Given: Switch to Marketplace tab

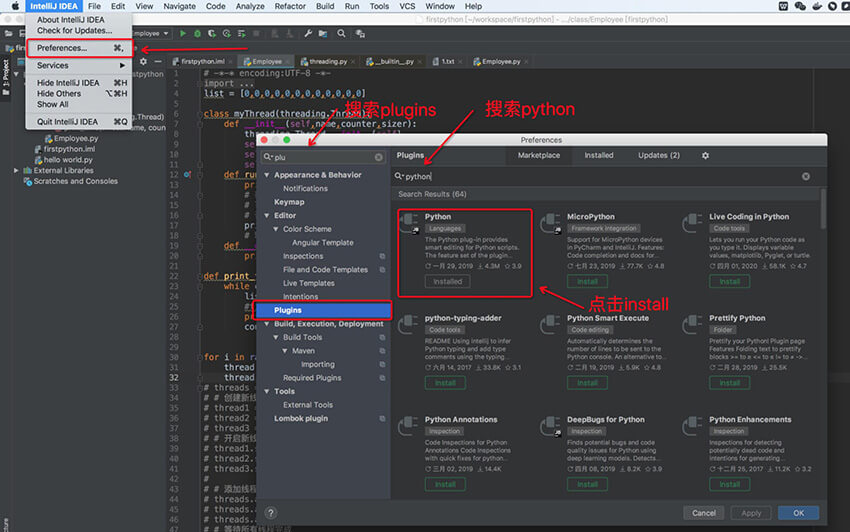Looking at the screenshot, I should point(539,156).
